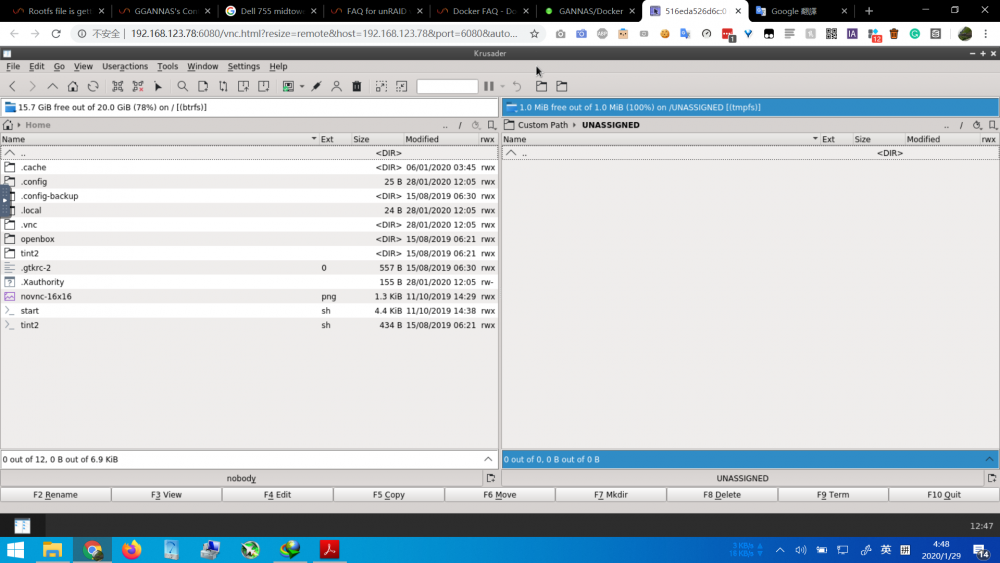Reload the panel with the refresh icon
Viewport: 1000px width, 563px height.
(x=93, y=86)
